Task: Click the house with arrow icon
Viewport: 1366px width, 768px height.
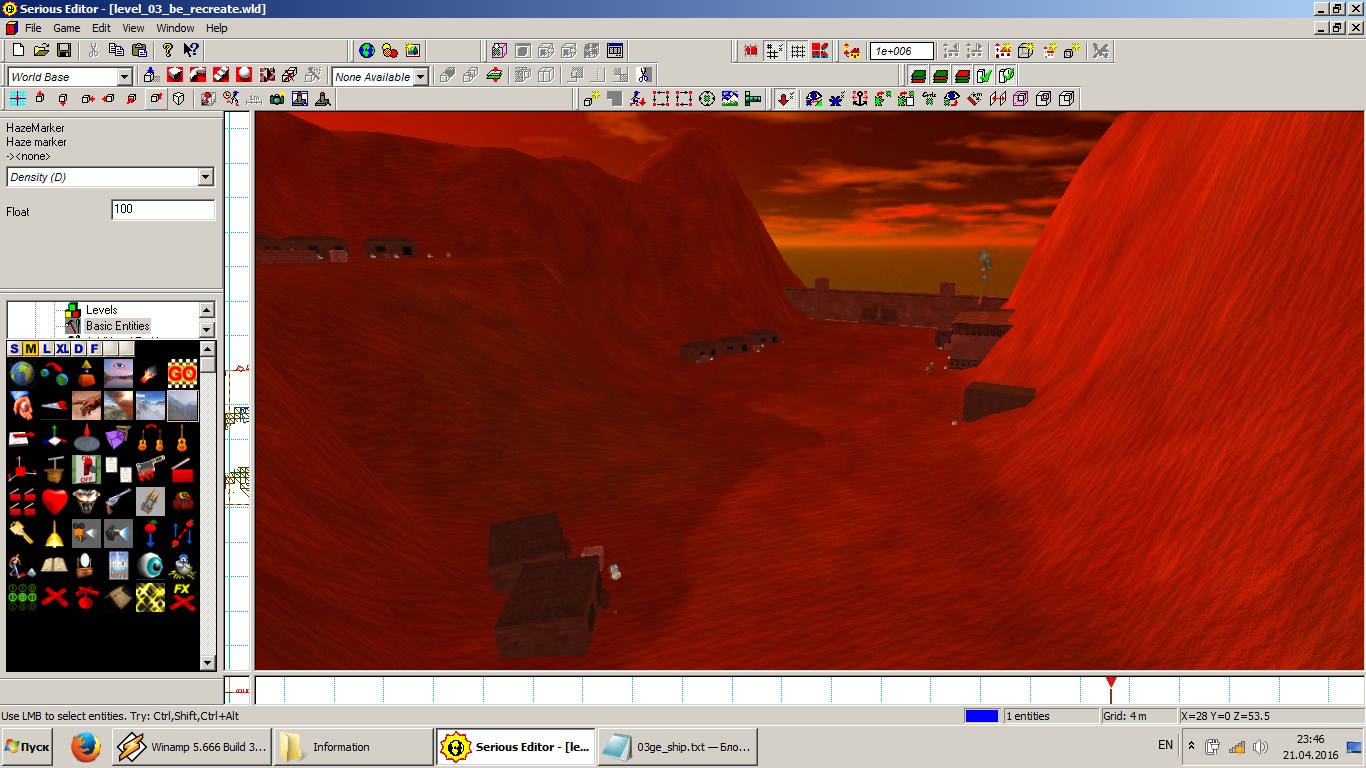Action: [851, 50]
